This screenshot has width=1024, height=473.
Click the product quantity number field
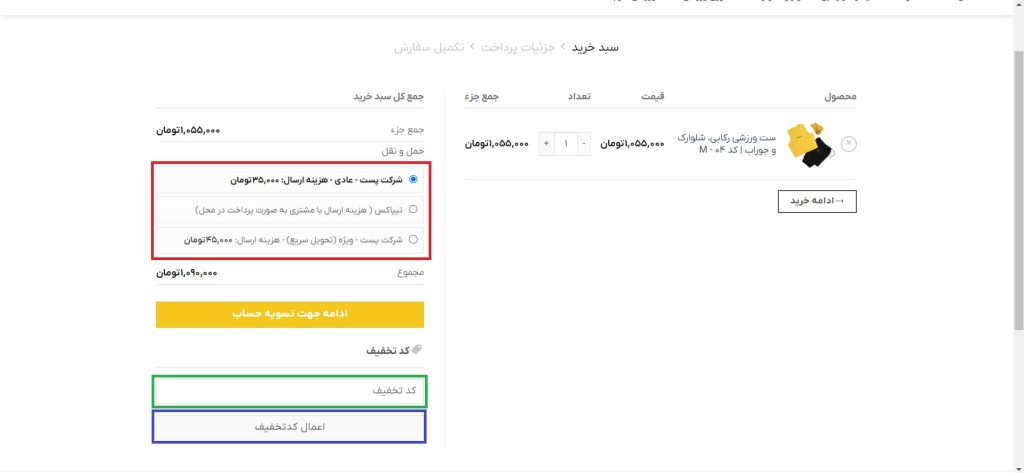(566, 144)
